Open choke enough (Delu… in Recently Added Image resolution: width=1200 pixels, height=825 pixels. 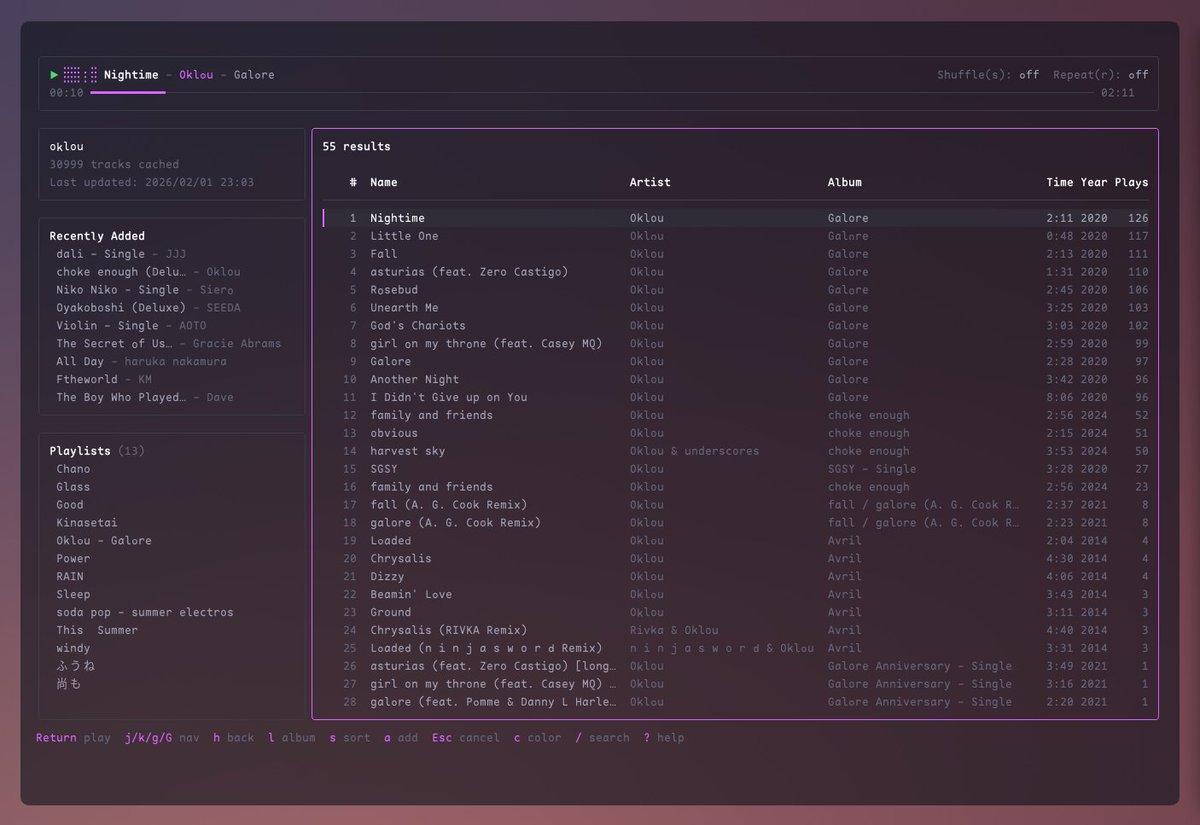(148, 272)
